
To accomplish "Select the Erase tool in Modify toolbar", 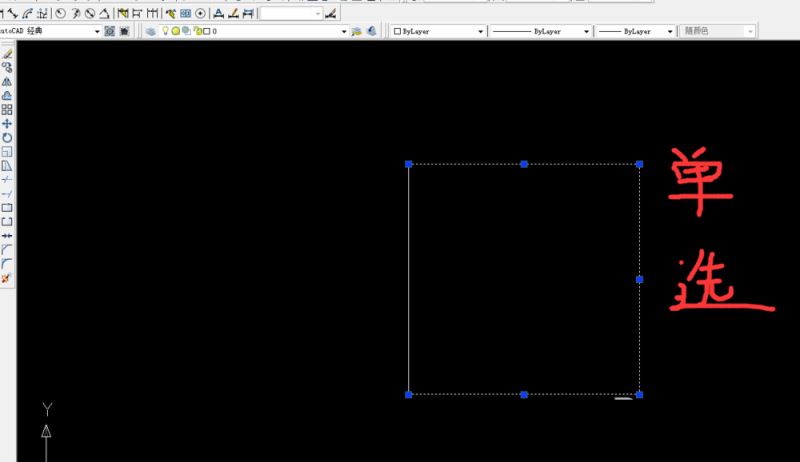I will pyautogui.click(x=7, y=54).
